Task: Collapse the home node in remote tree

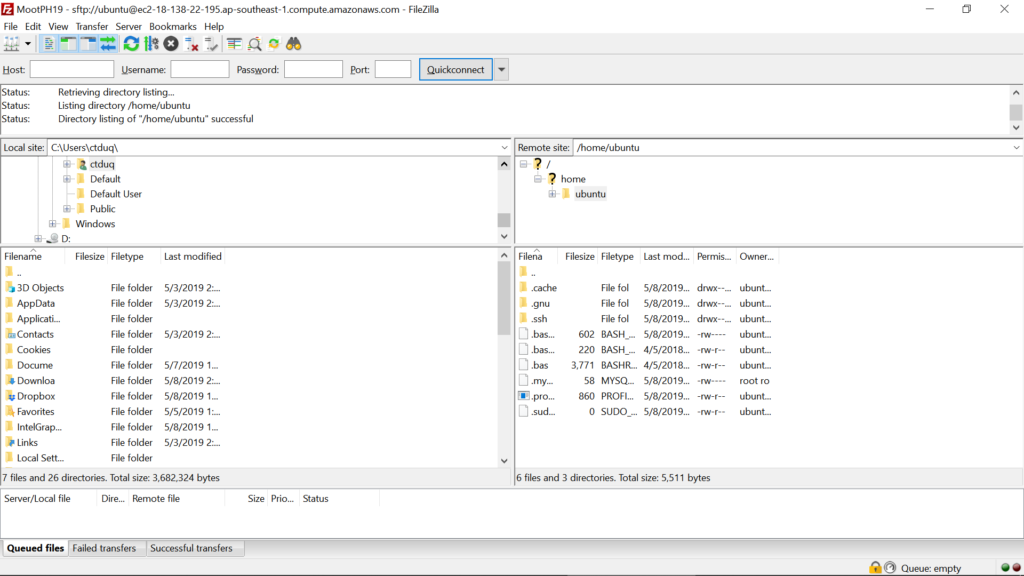Action: 537,179
